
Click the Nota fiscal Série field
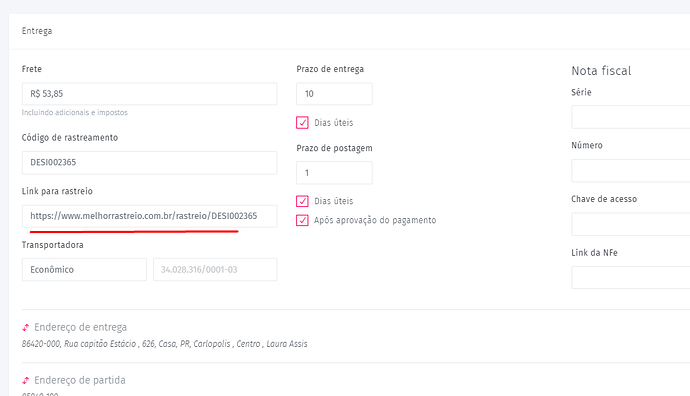pyautogui.click(x=631, y=117)
